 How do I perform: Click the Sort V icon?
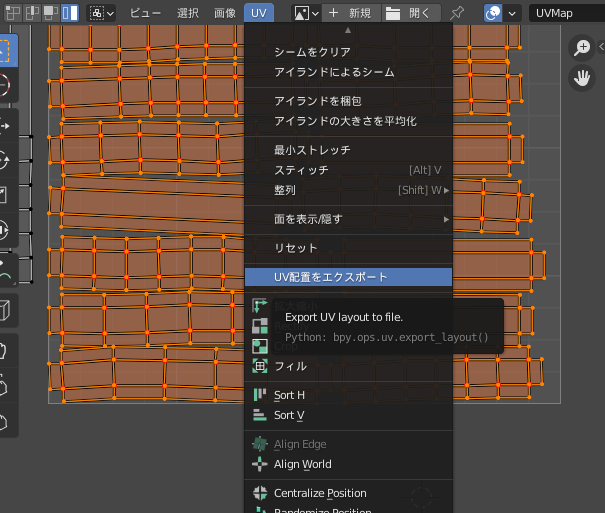(260, 415)
